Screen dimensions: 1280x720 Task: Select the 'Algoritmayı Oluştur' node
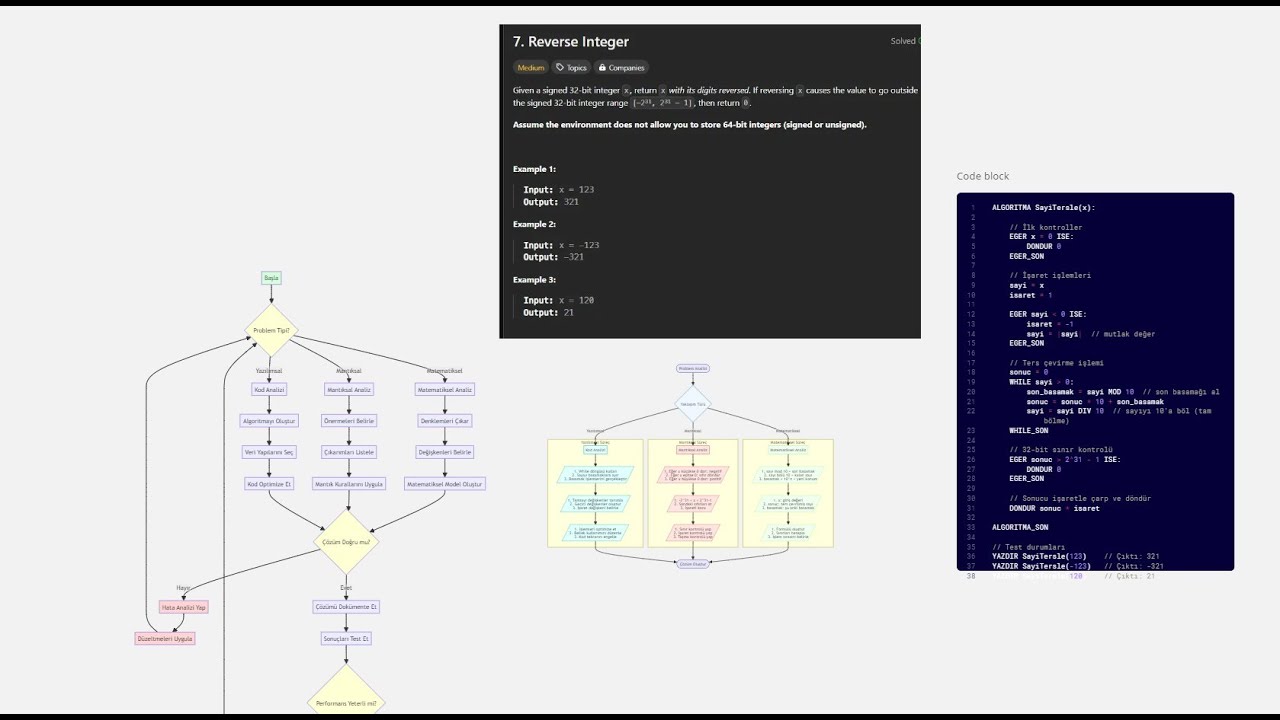click(269, 422)
